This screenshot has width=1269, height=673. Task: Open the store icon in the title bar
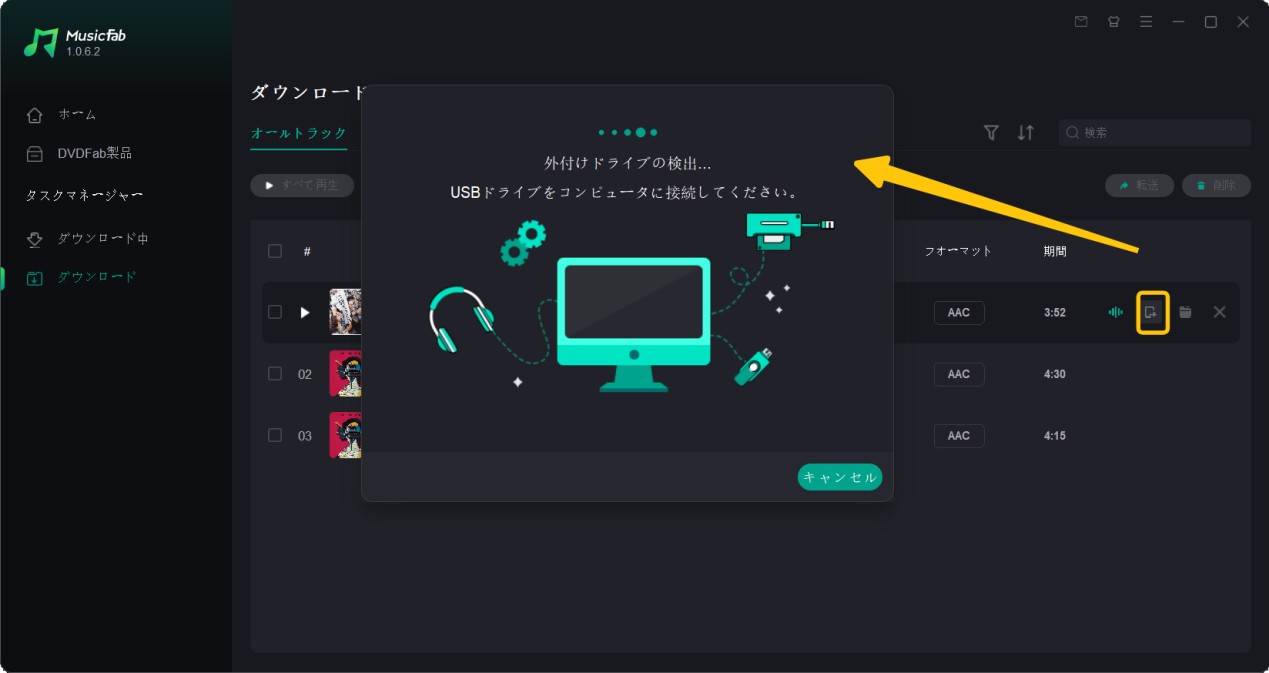[x=1113, y=21]
